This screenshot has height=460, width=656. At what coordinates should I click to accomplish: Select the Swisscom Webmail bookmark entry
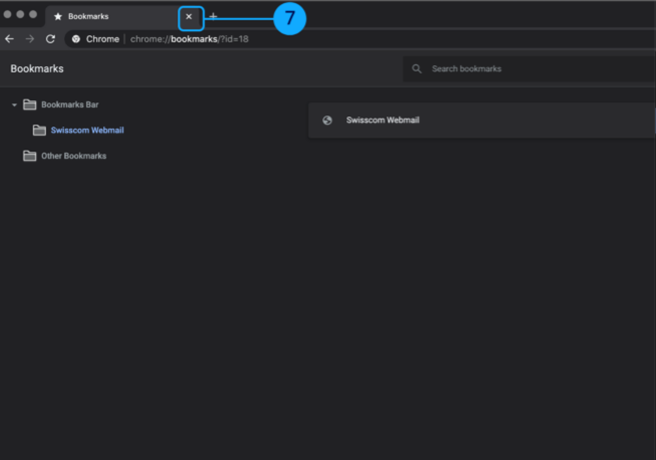482,120
